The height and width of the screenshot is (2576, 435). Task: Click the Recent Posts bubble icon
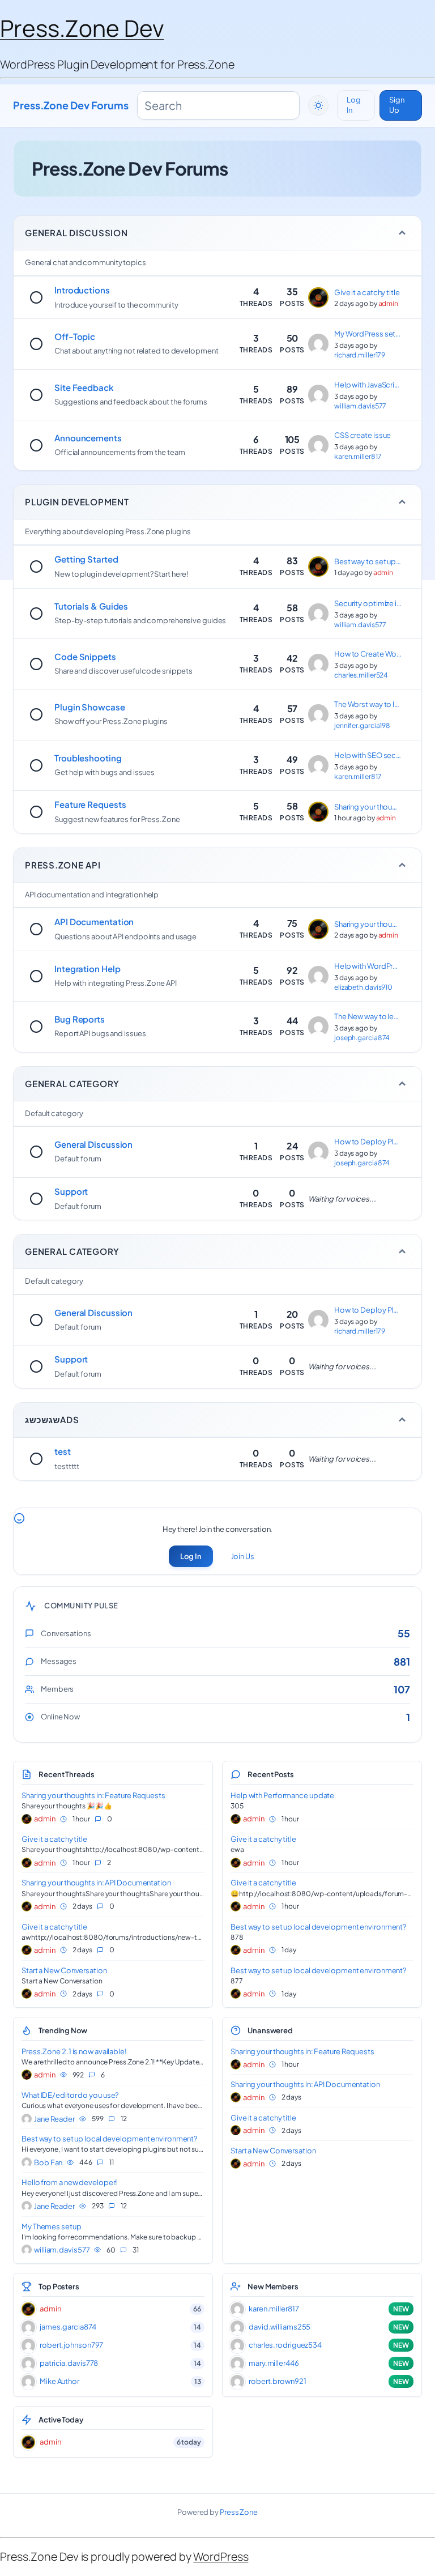pos(236,1774)
